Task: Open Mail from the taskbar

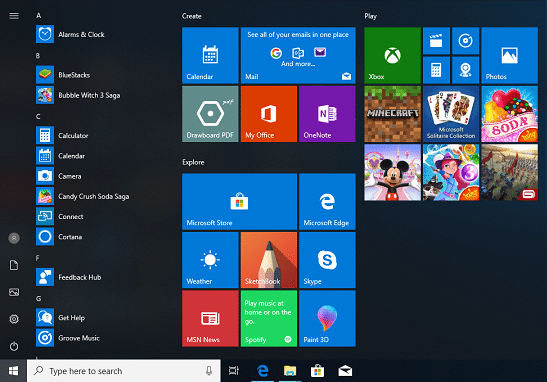Action: [345, 371]
